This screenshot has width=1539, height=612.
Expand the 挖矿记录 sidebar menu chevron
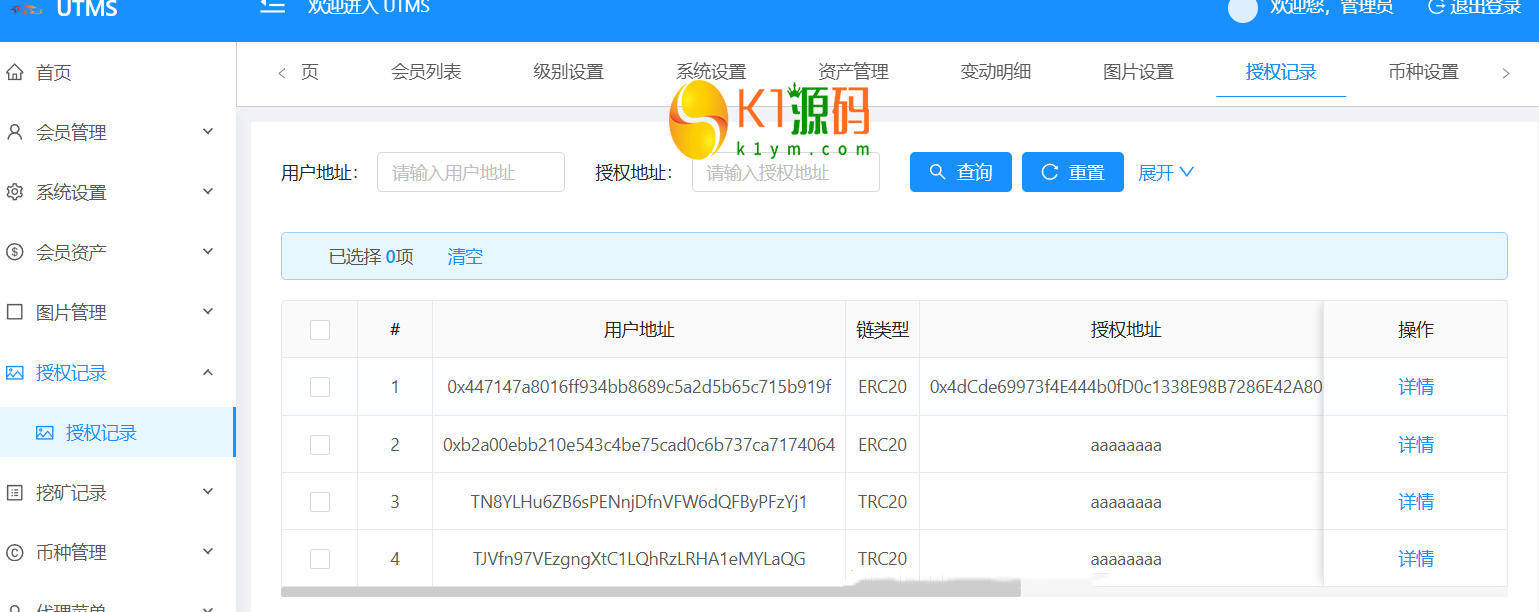tap(208, 491)
